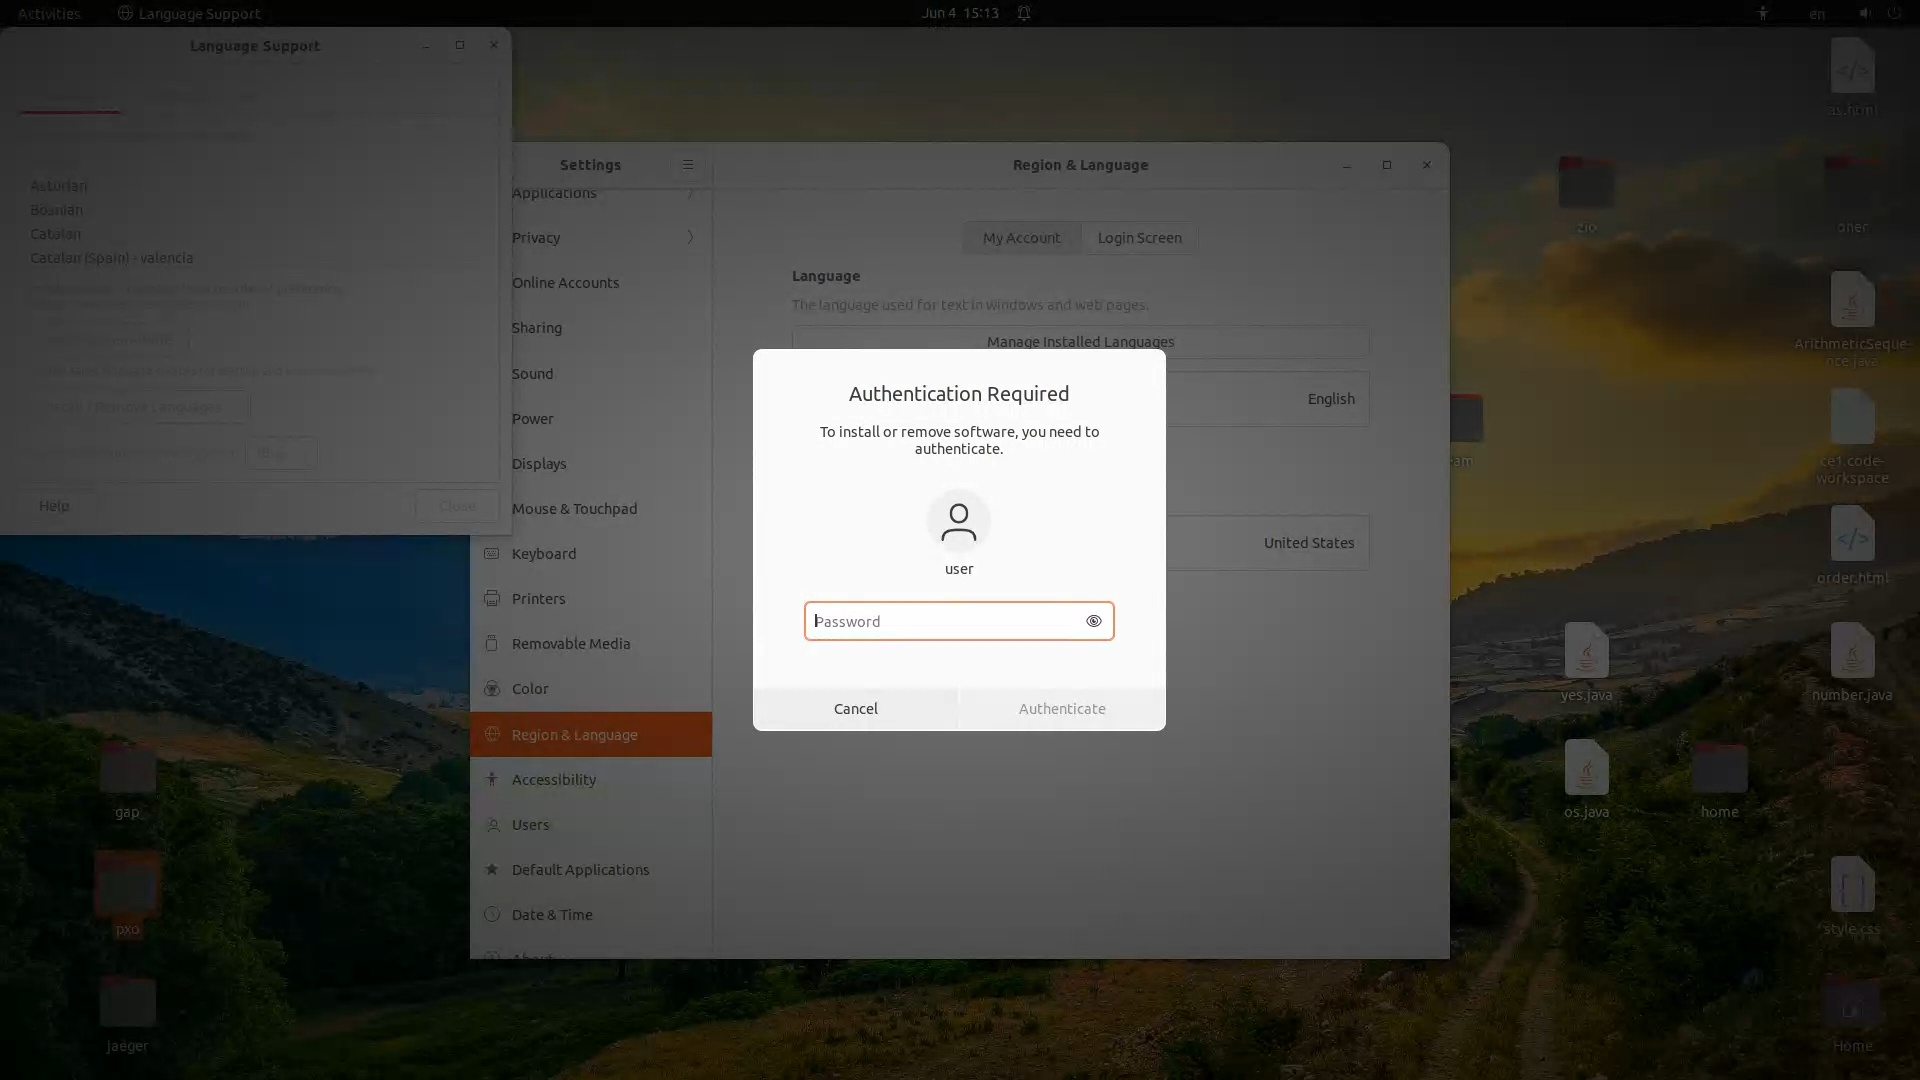This screenshot has width=1920, height=1080.
Task: Open the Activities overview
Action: click(49, 13)
